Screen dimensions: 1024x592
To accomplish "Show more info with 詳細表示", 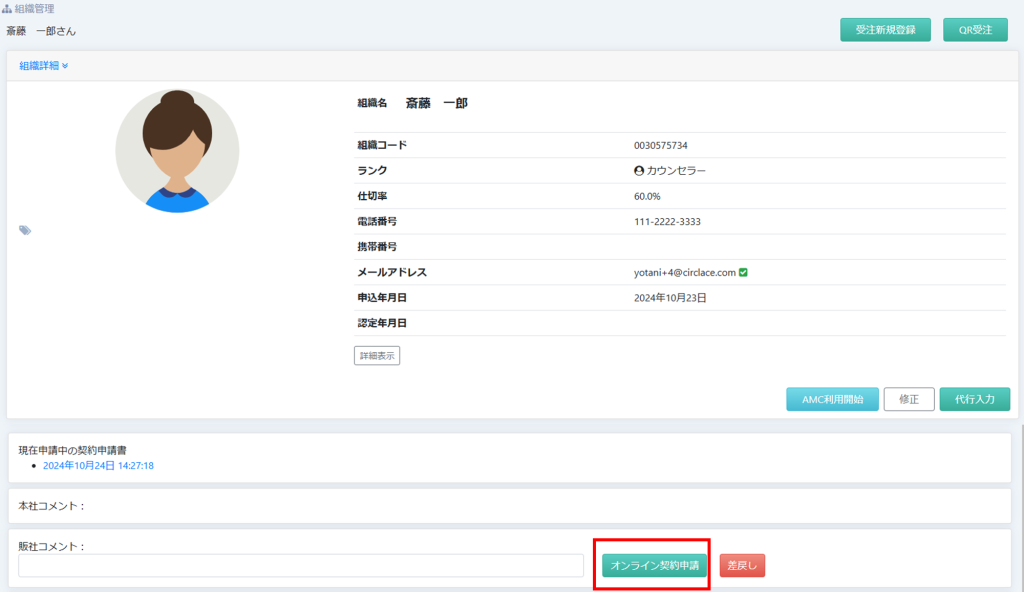I will pyautogui.click(x=377, y=355).
